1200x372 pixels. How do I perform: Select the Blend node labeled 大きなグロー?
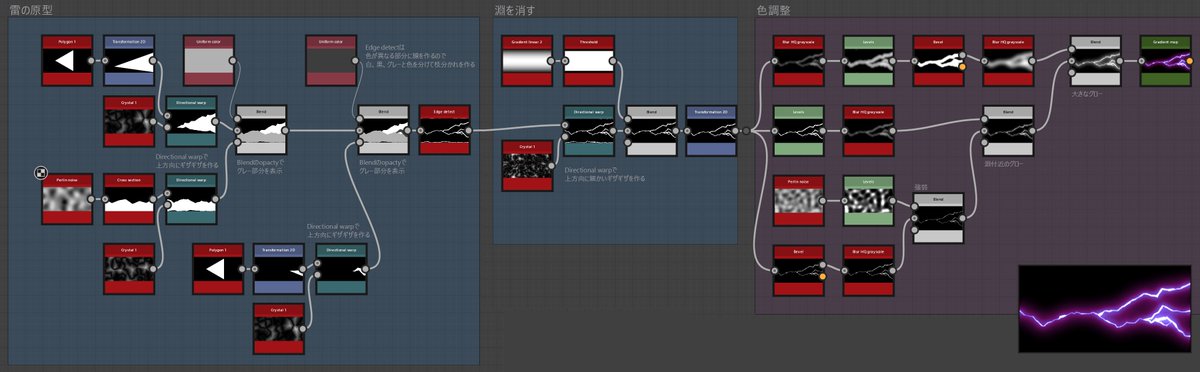[x=1095, y=60]
